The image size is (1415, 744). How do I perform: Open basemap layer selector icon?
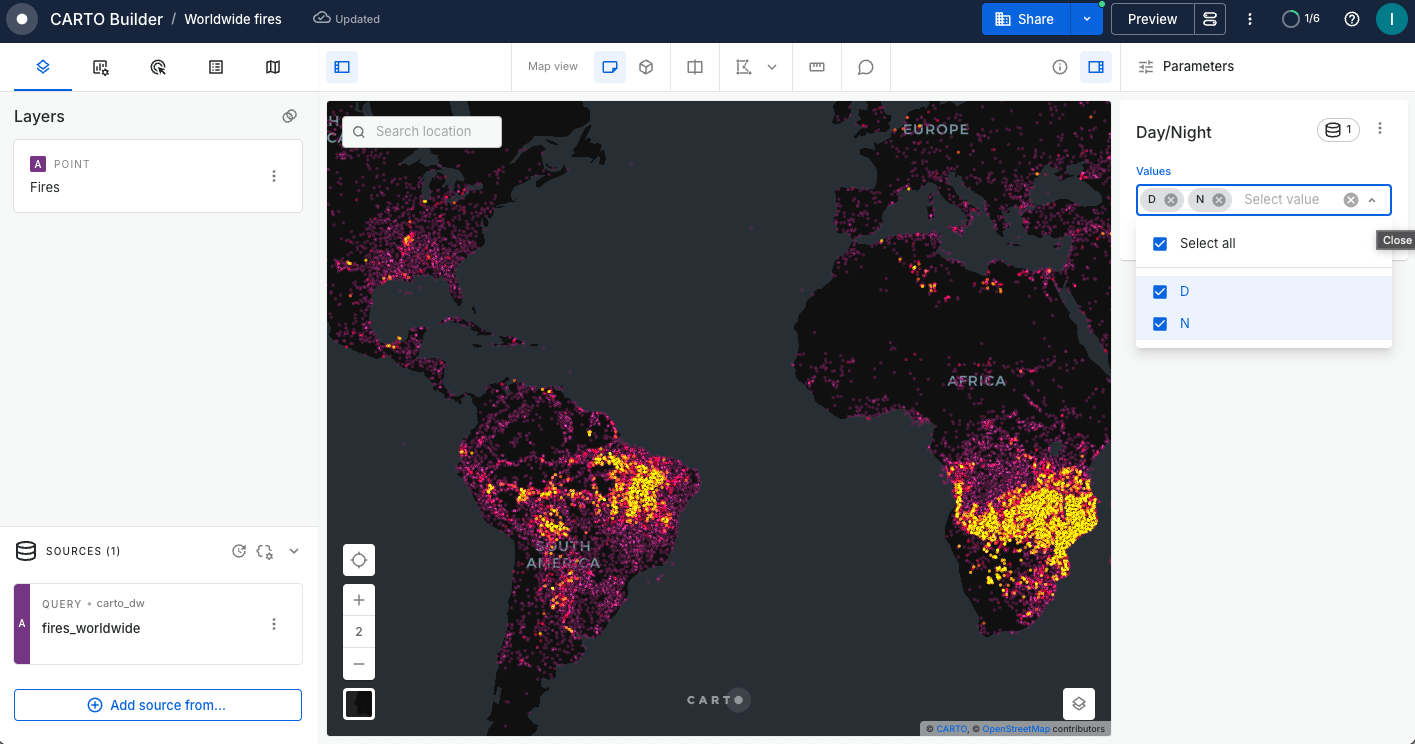point(1078,703)
